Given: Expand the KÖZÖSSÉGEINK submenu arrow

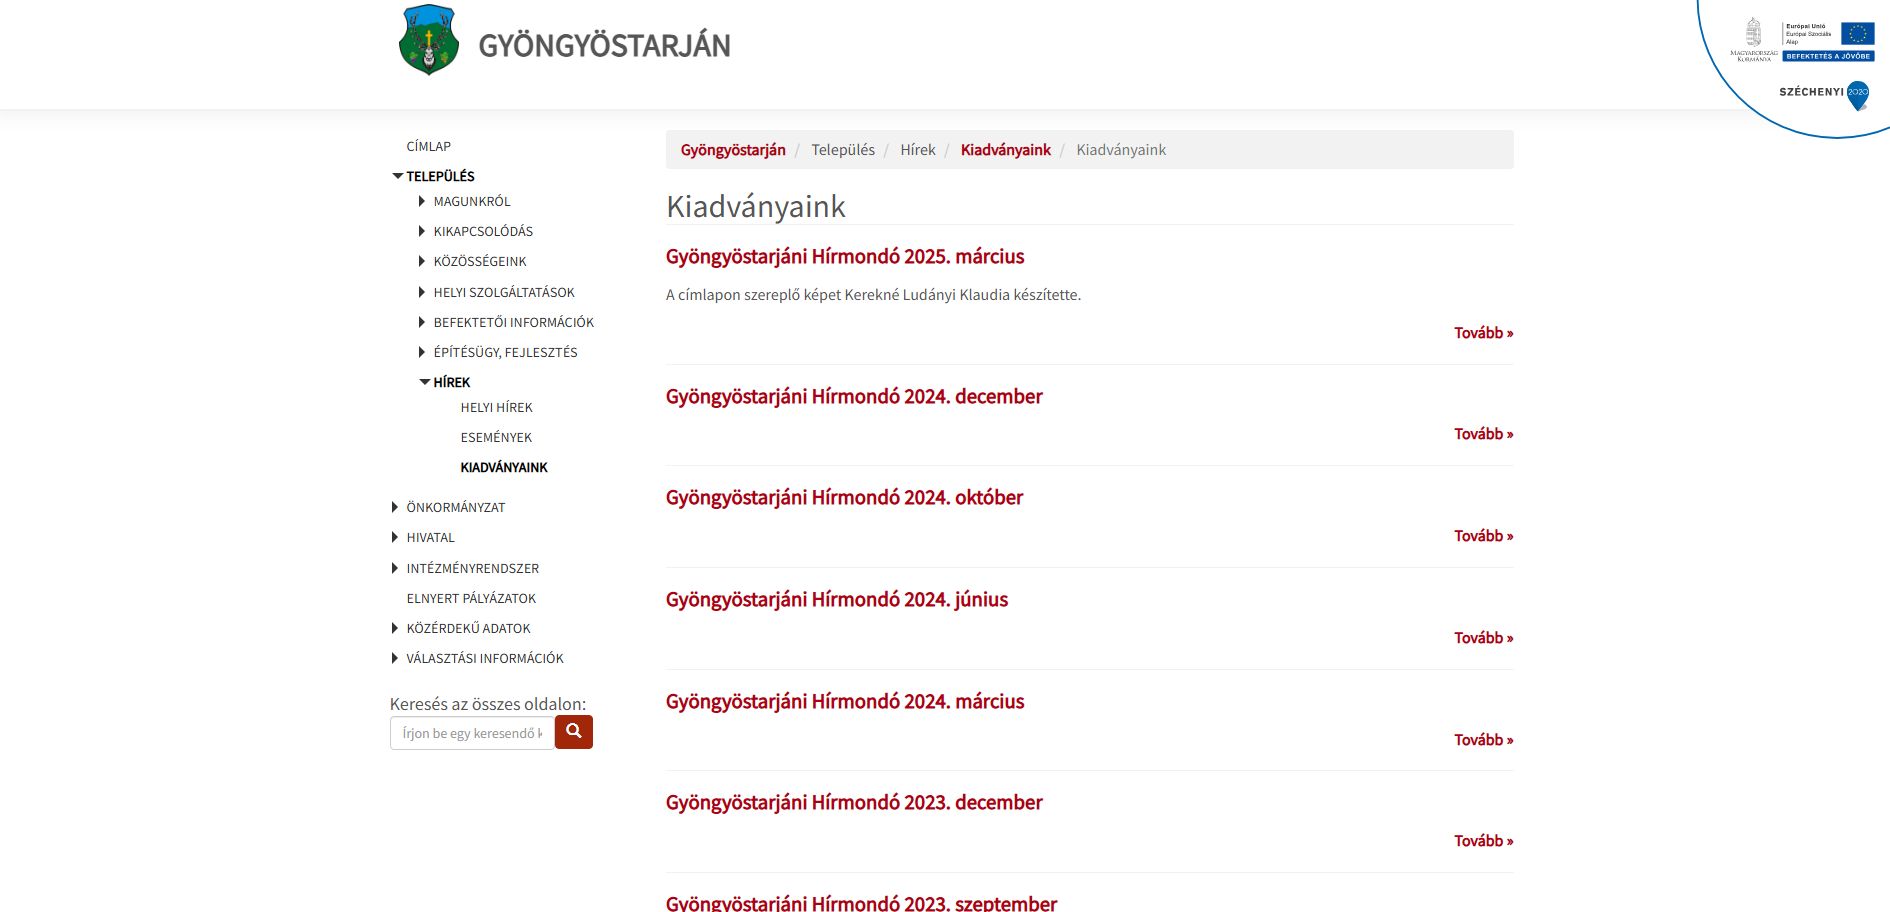Looking at the screenshot, I should coord(422,261).
